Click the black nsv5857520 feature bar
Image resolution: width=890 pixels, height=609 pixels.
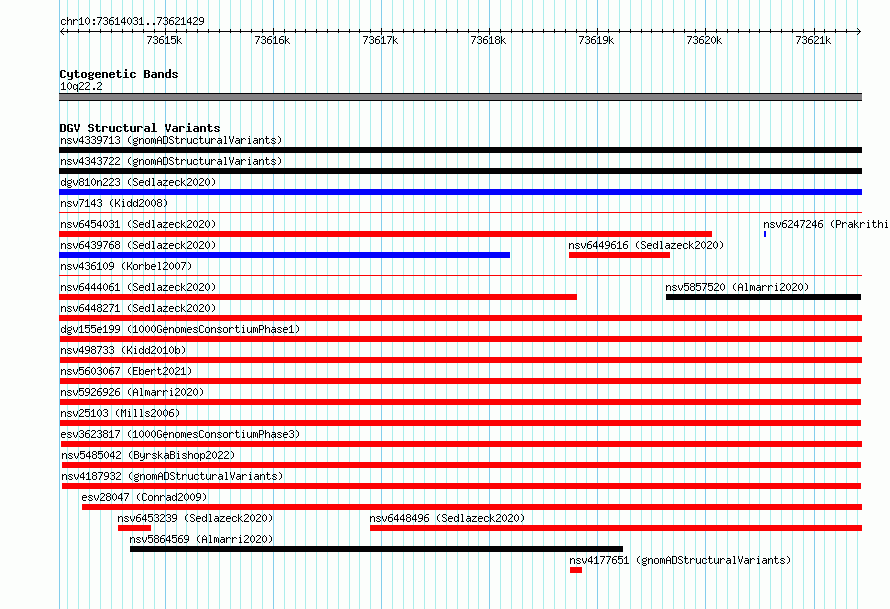pos(763,297)
